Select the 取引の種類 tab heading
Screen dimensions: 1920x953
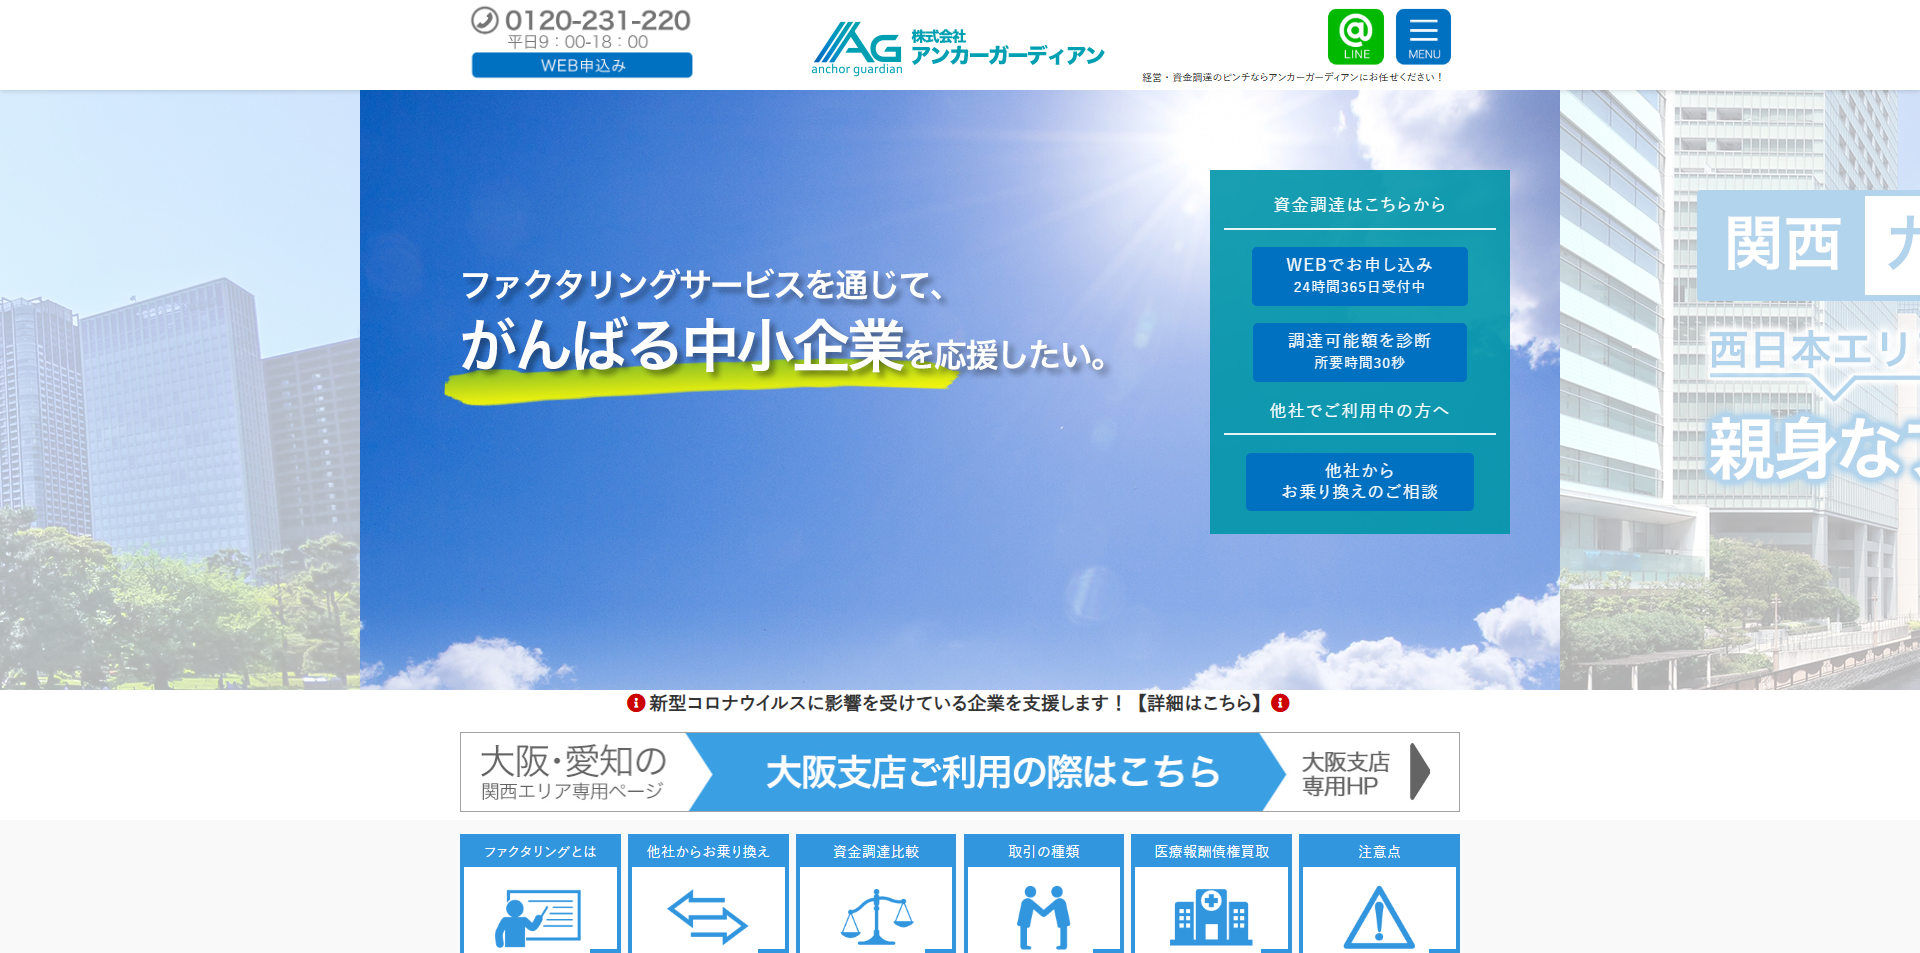tap(1043, 851)
